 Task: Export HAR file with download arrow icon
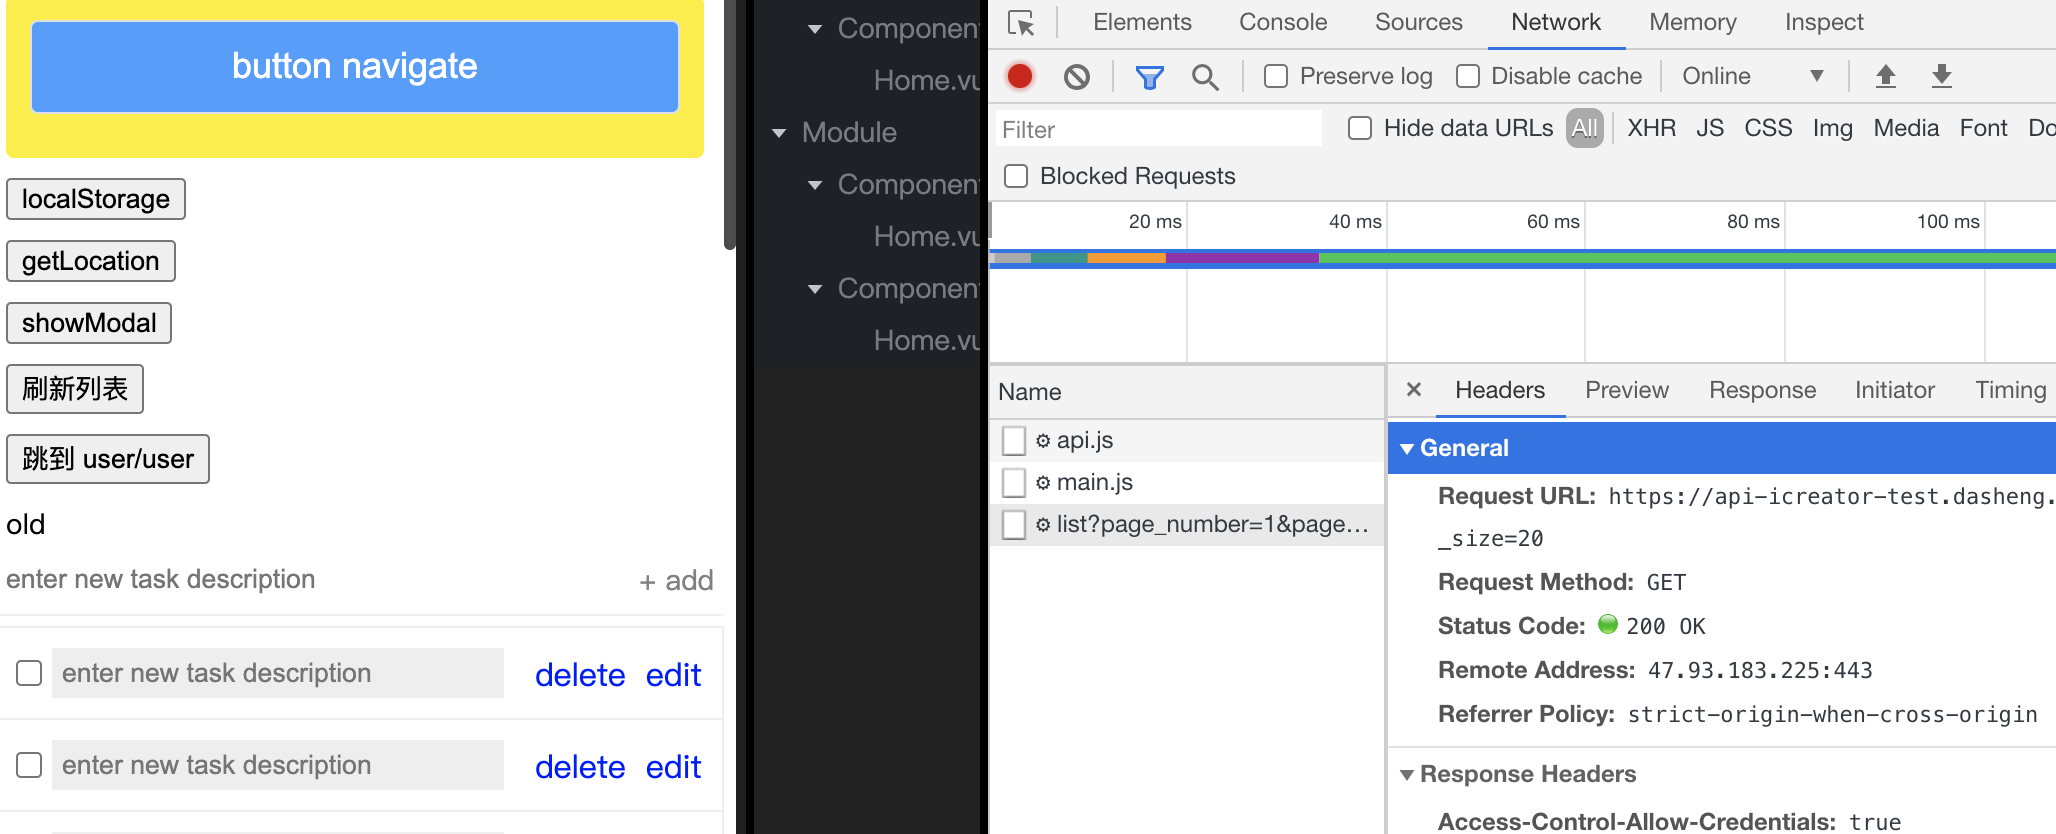coord(1942,76)
